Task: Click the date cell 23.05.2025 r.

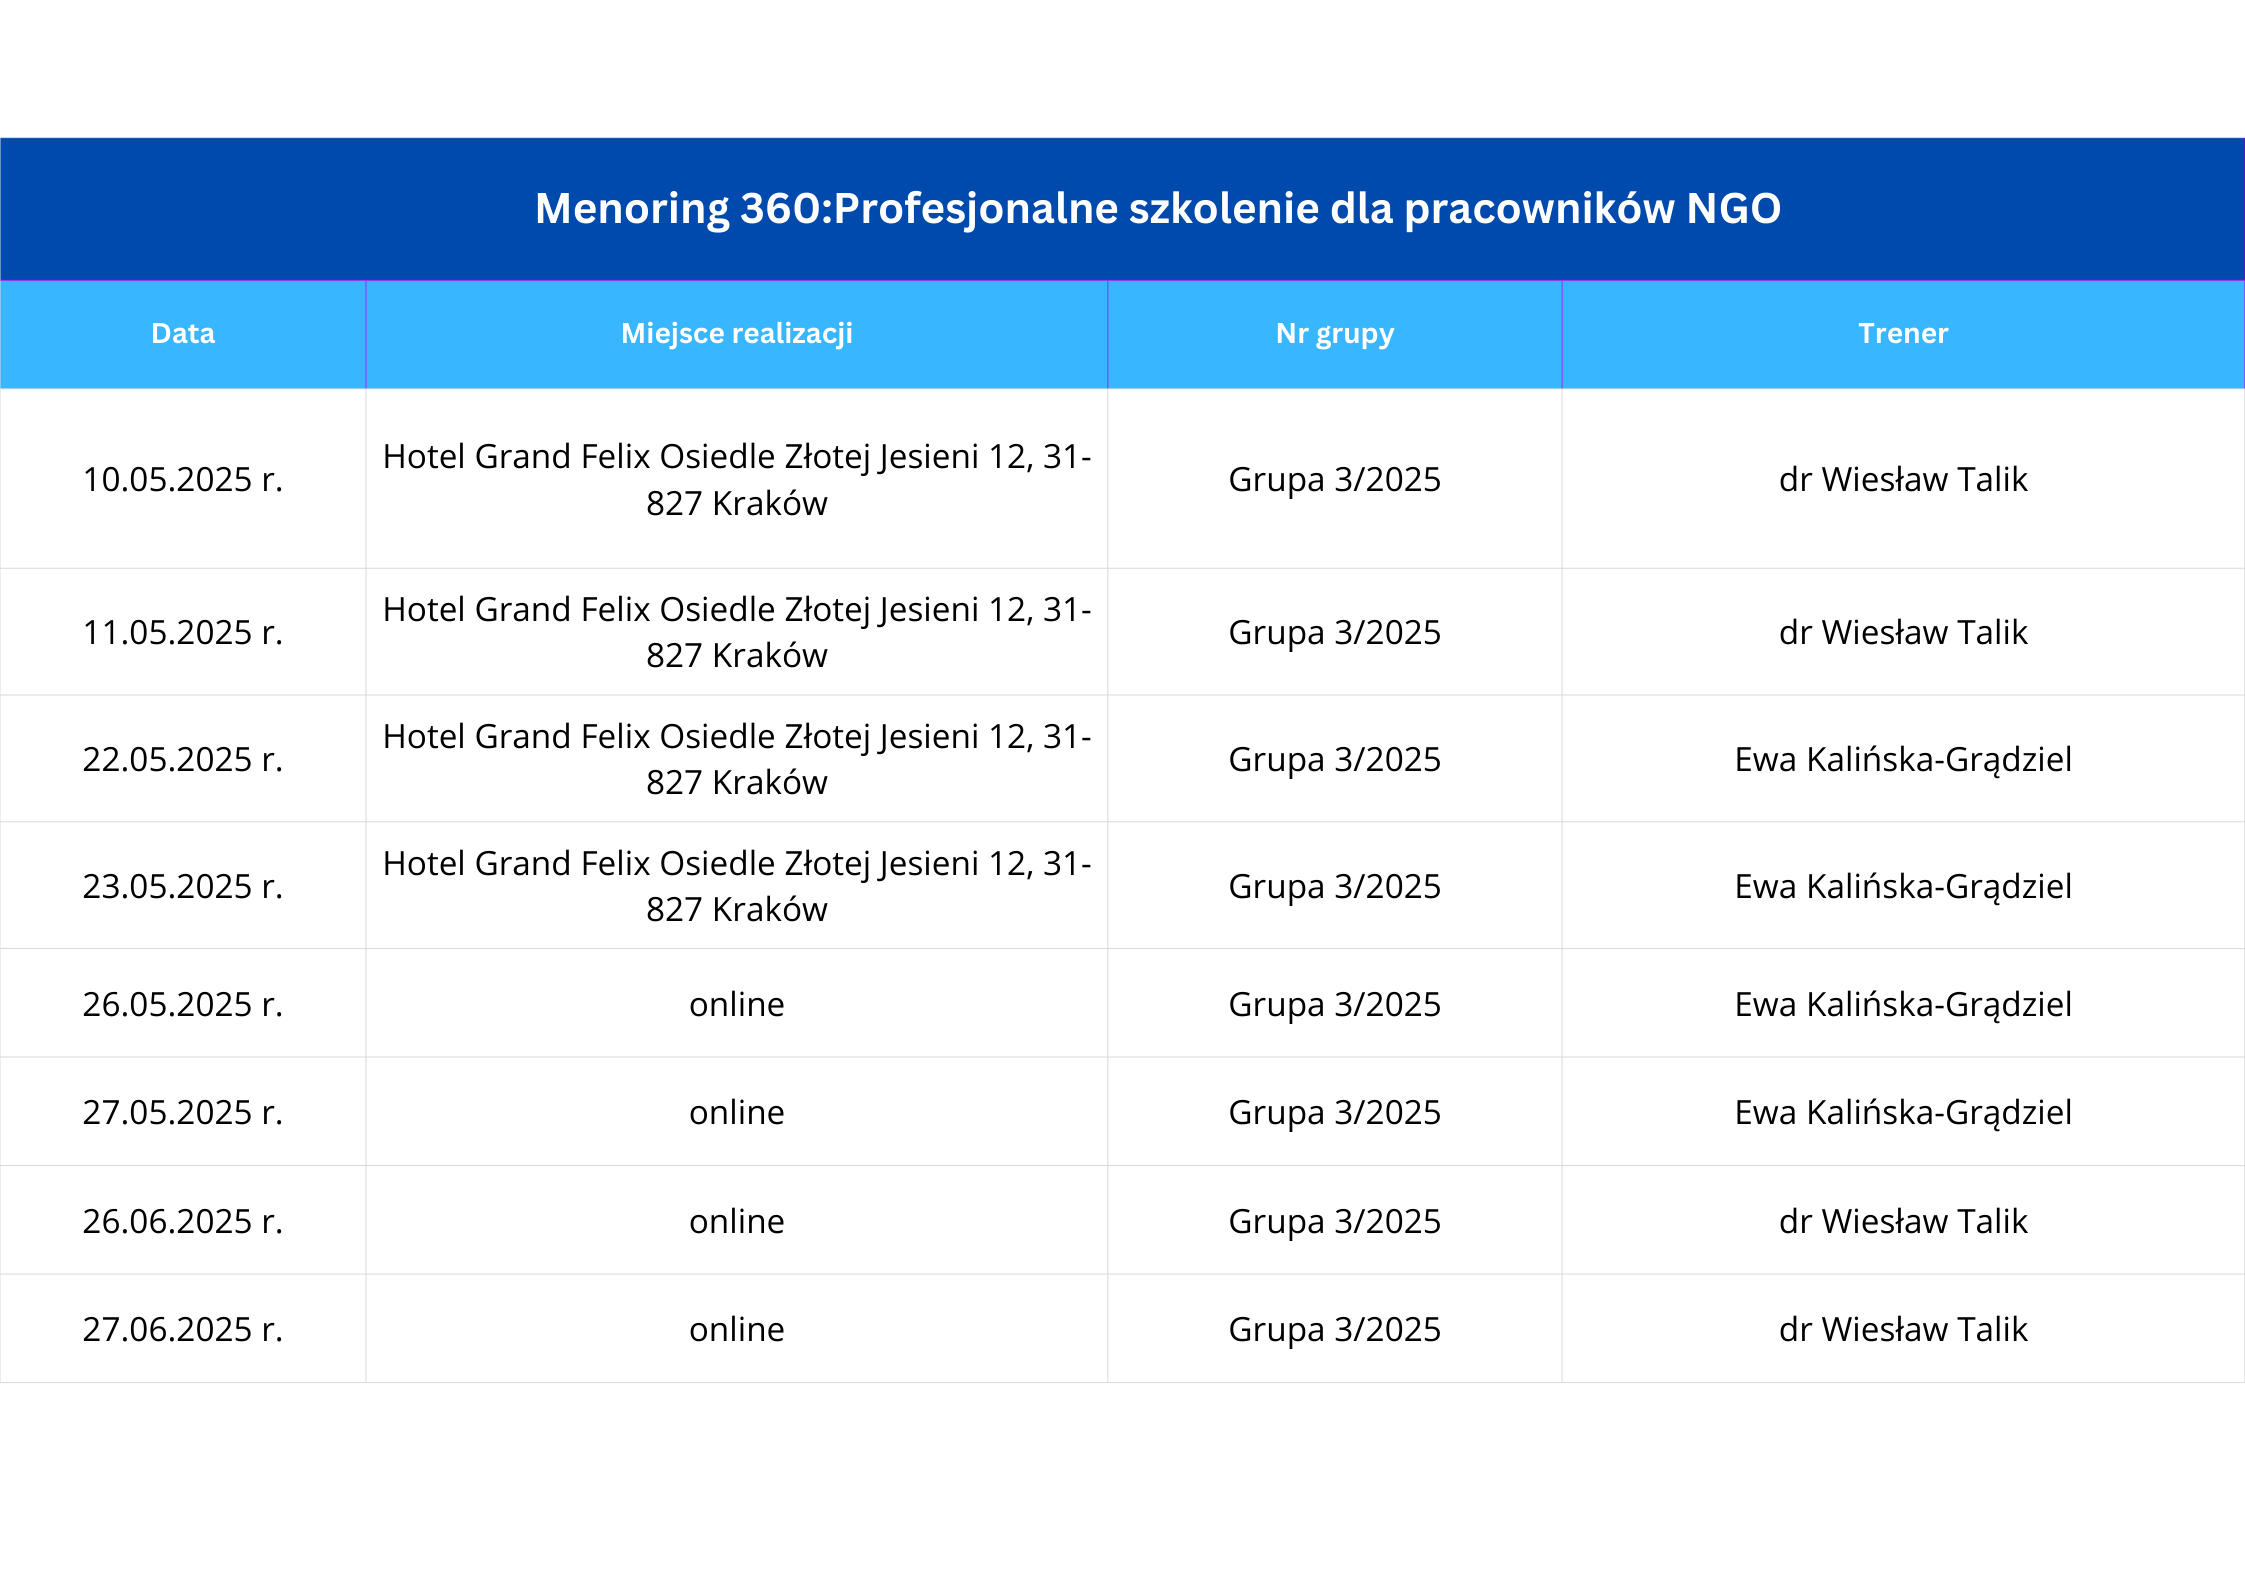Action: point(183,886)
